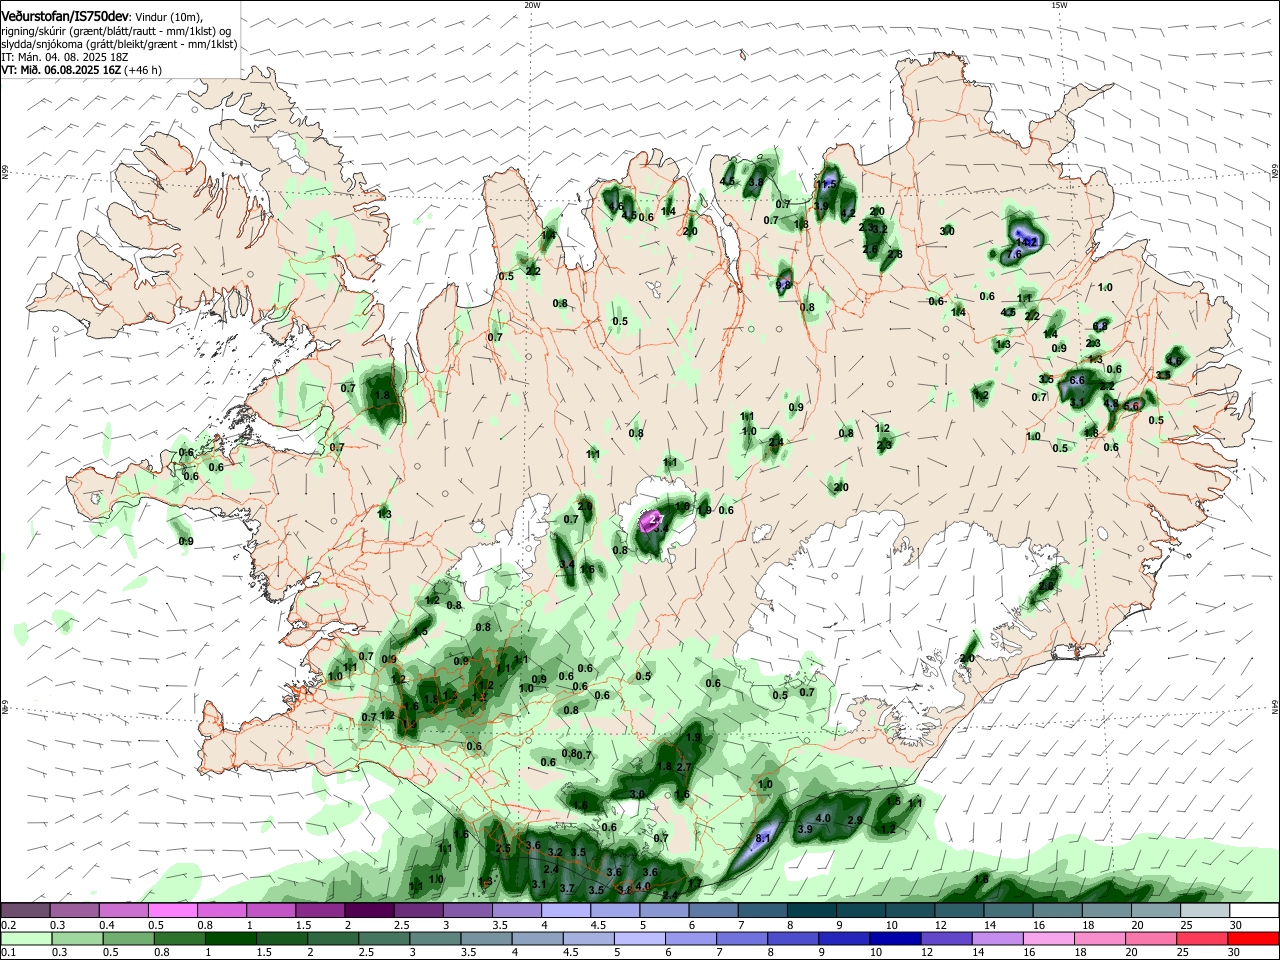The width and height of the screenshot is (1280, 960).
Task: Click bottom legend light pink swatch 16–18
Action: [x=1048, y=938]
